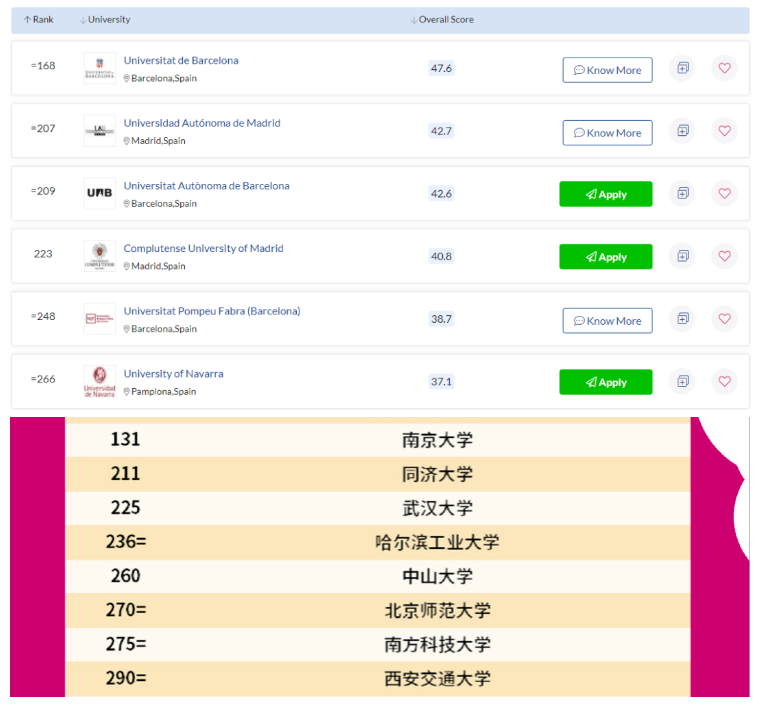This screenshot has height=712, width=766.
Task: Click the 西安交通大学 row name
Action: (x=437, y=678)
